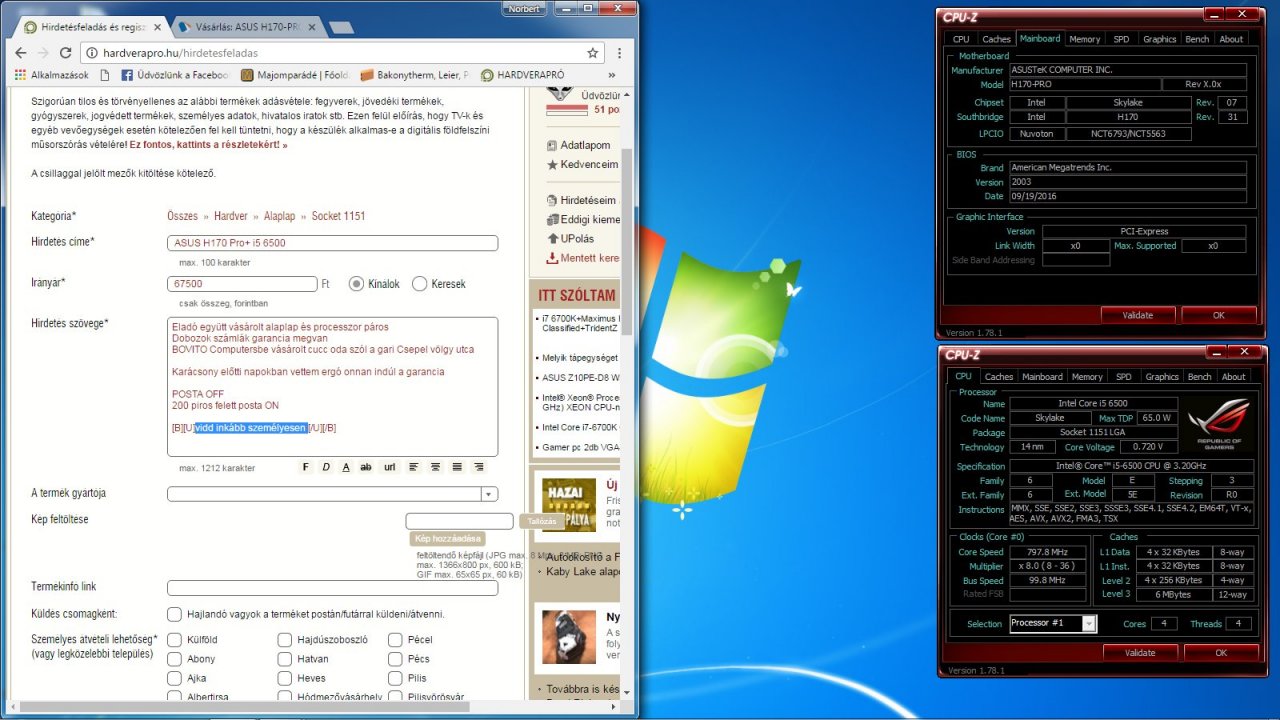This screenshot has height=720, width=1280.
Task: Open the termék gyártója dropdown
Action: tap(489, 494)
